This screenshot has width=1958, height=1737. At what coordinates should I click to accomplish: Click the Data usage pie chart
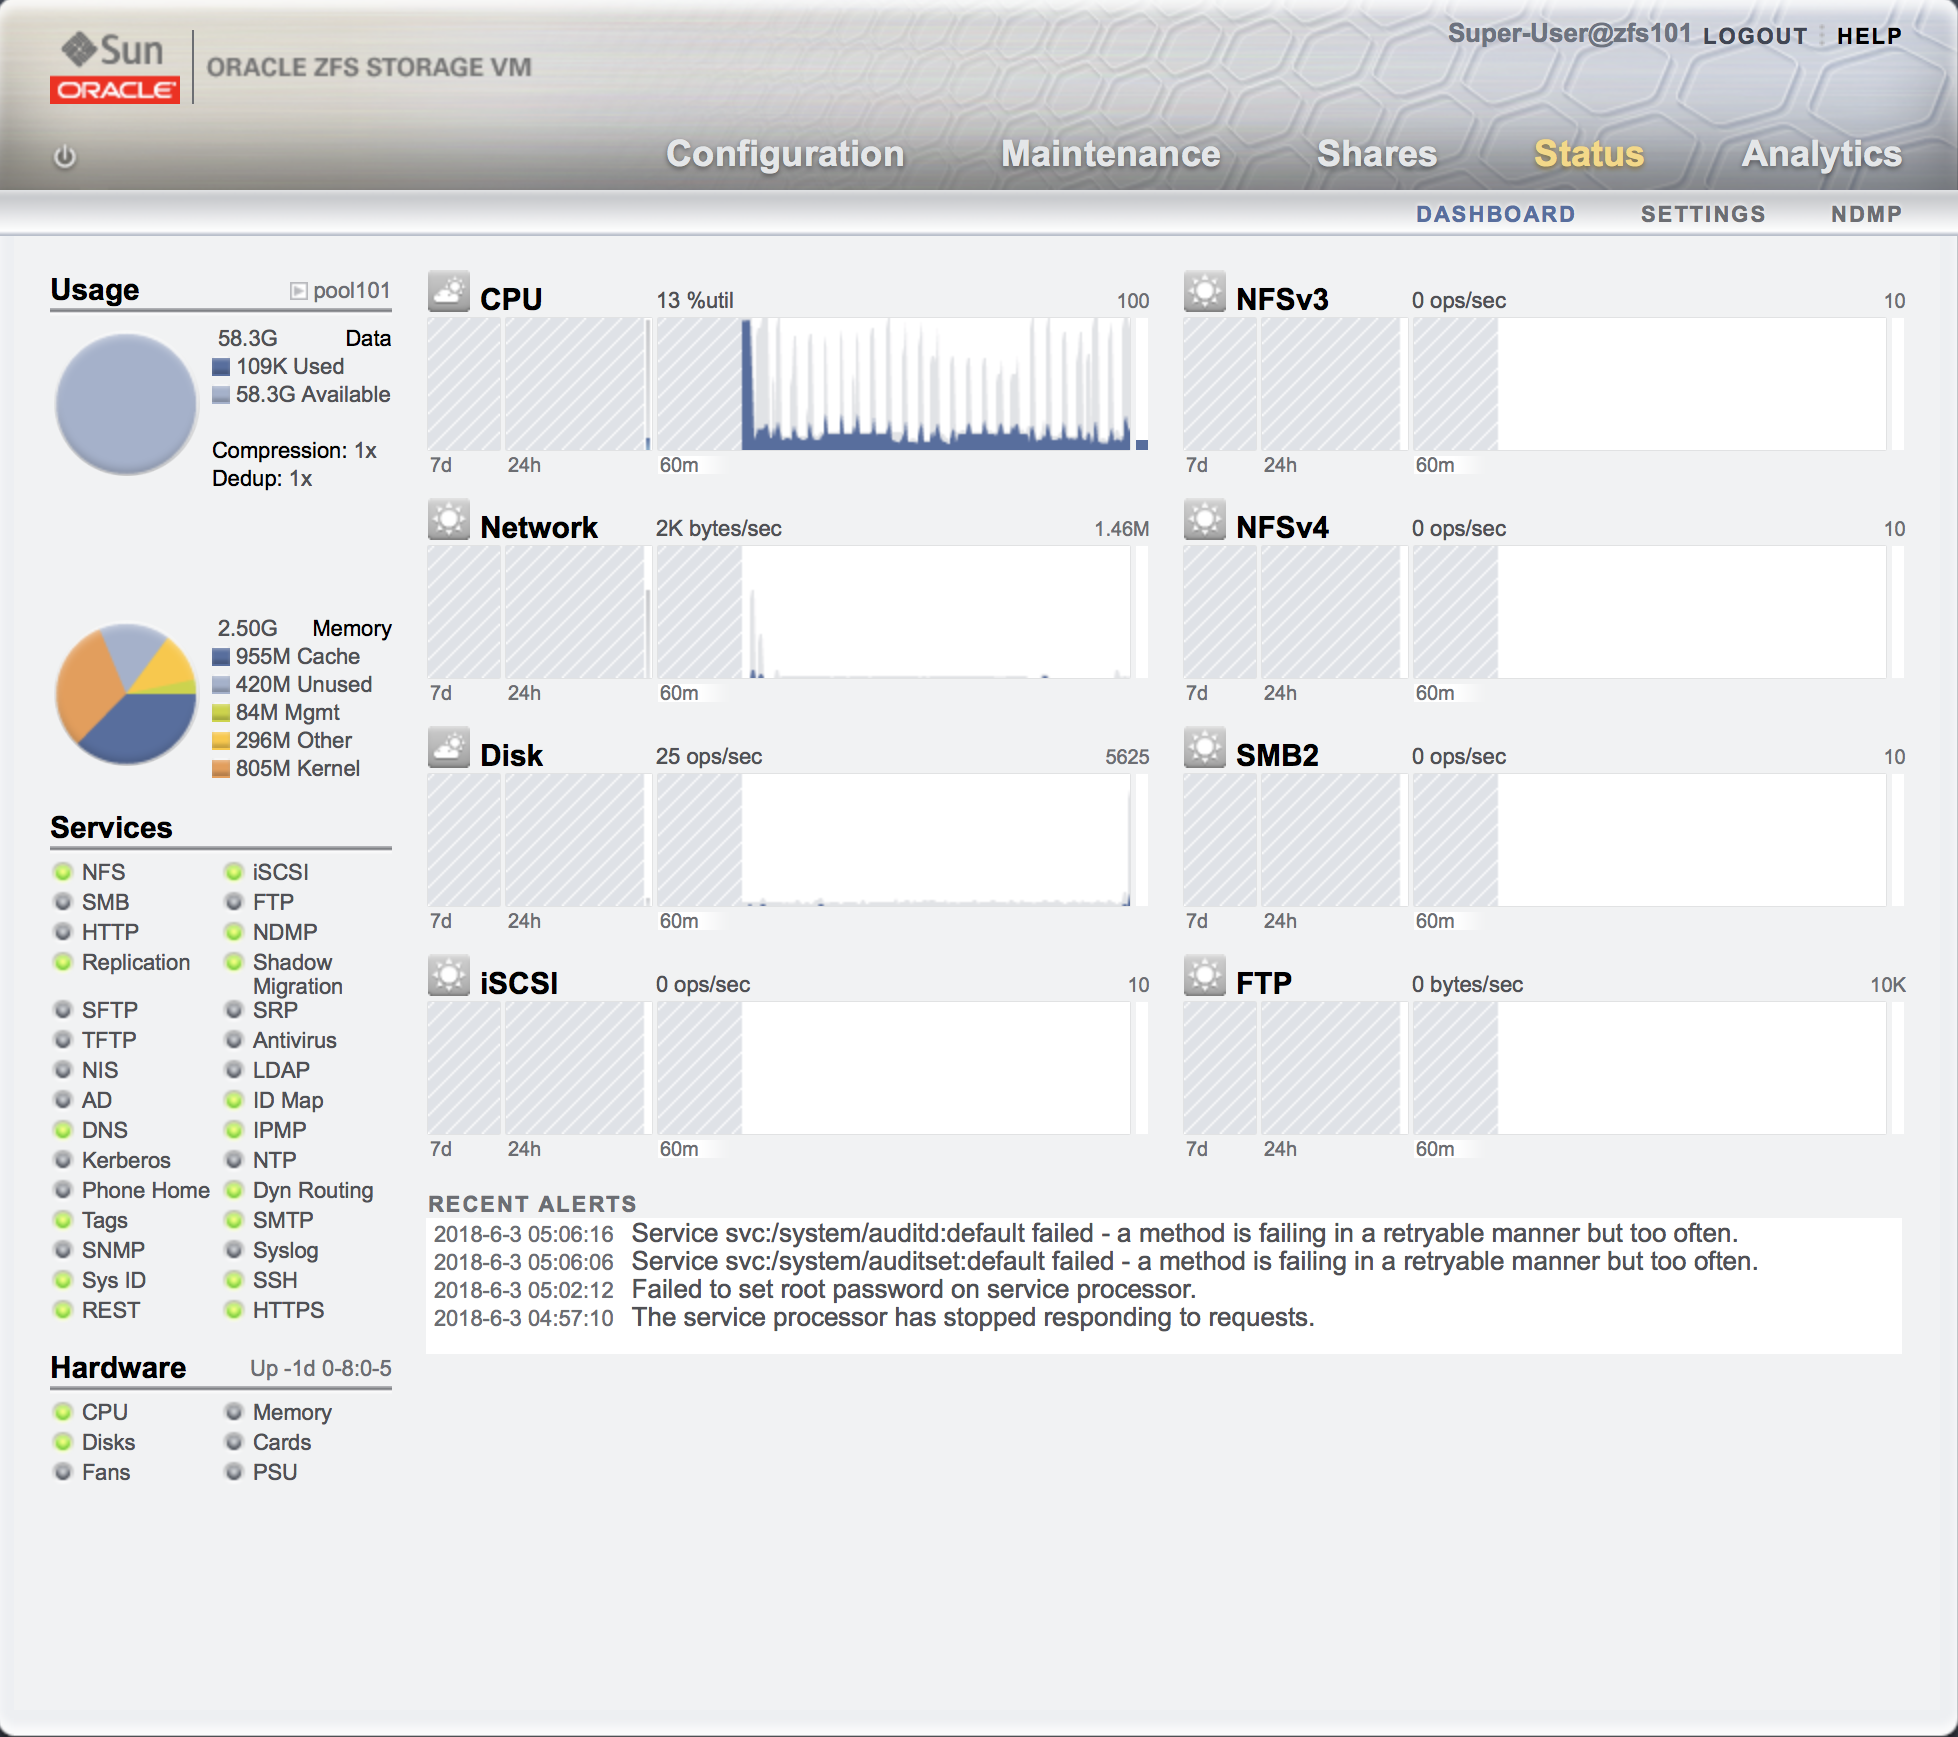click(x=126, y=403)
